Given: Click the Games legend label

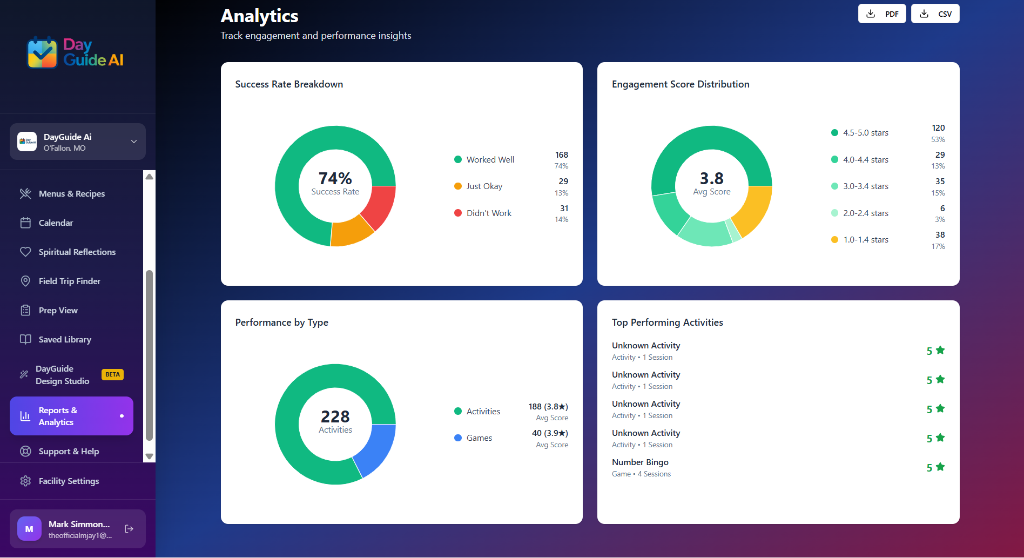Looking at the screenshot, I should tap(479, 438).
